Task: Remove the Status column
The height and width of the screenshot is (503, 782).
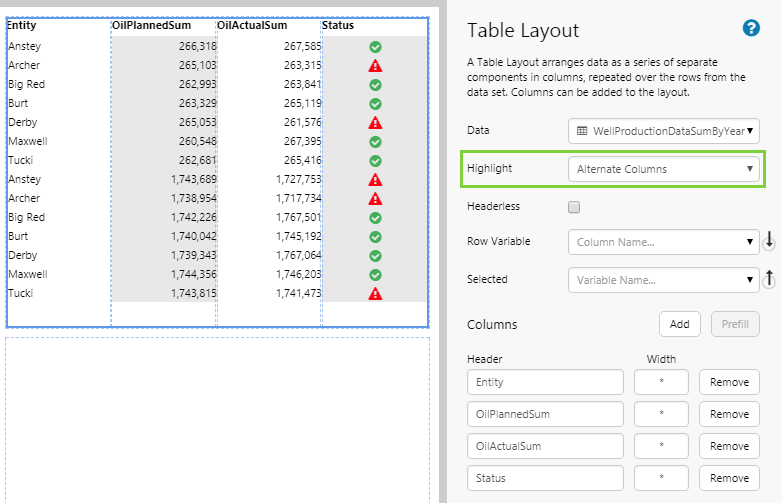Action: (729, 478)
